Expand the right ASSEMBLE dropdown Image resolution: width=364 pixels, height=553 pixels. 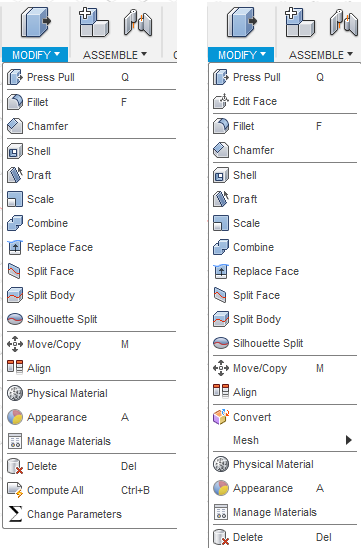tap(321, 55)
